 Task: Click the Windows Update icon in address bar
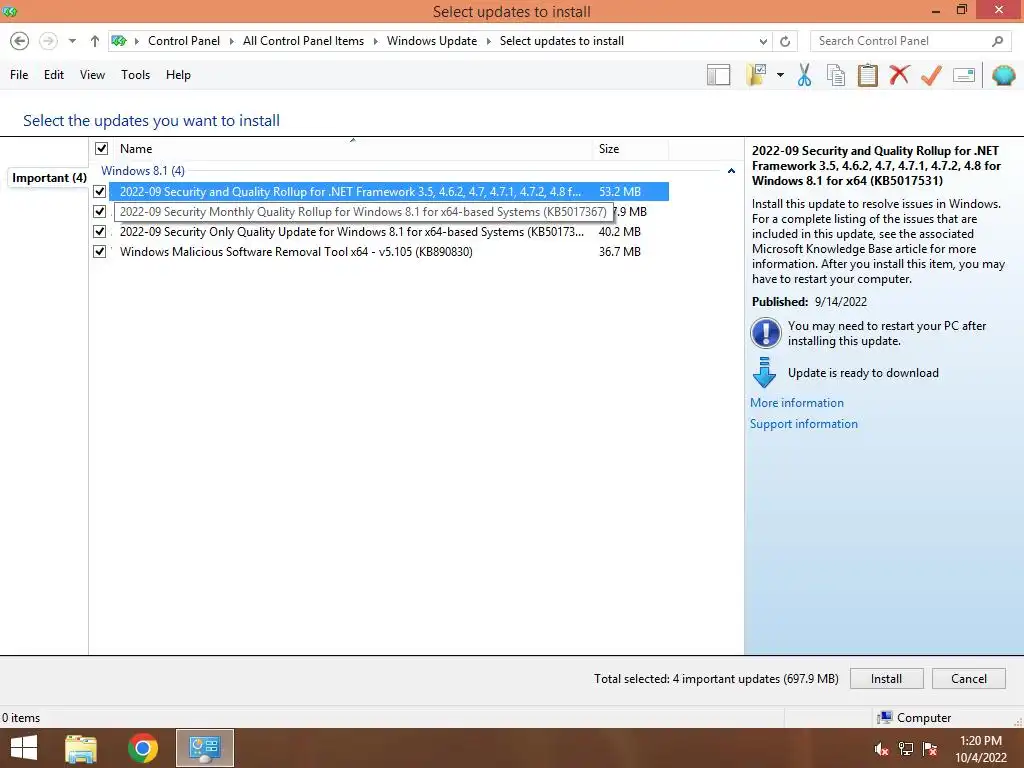(119, 41)
